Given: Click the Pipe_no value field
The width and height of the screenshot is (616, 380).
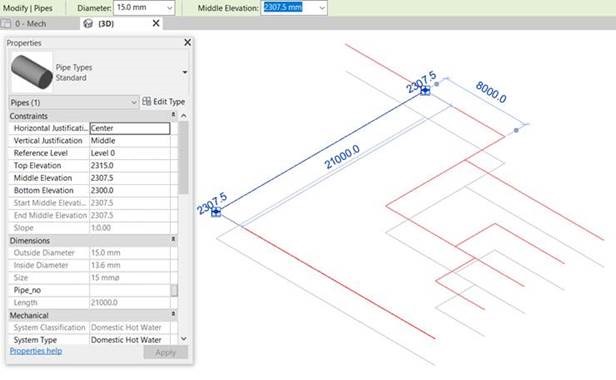Looking at the screenshot, I should [x=130, y=290].
